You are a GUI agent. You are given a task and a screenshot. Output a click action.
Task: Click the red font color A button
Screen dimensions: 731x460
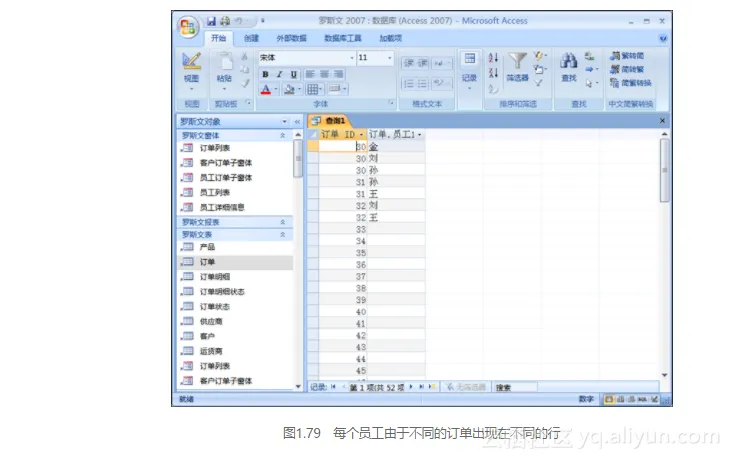click(x=266, y=89)
